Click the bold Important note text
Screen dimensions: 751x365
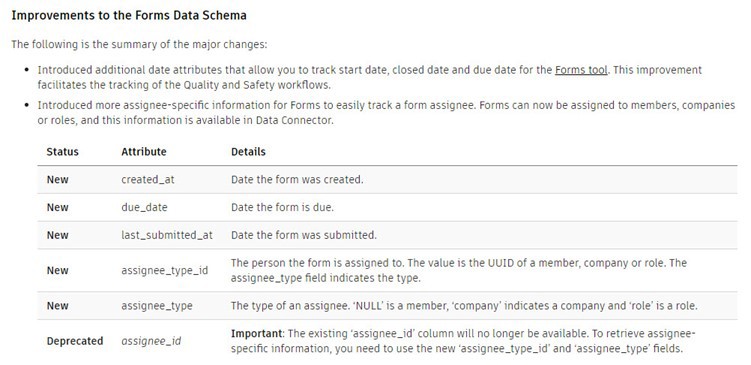tap(257, 333)
